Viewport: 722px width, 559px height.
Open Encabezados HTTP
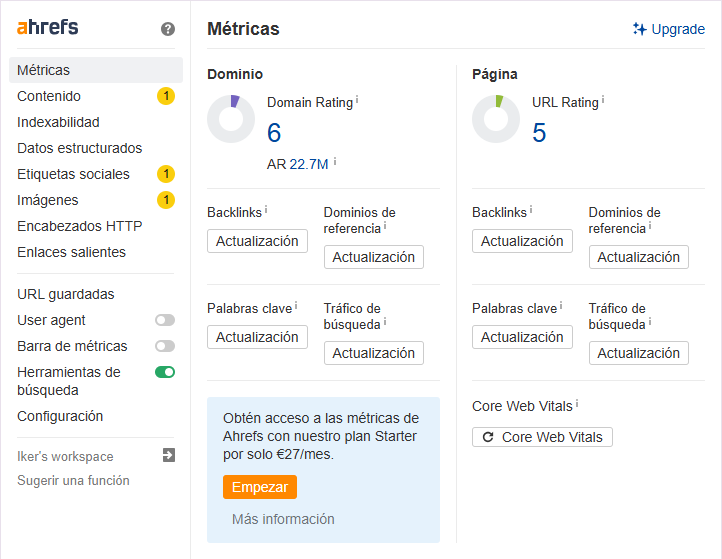coord(80,226)
